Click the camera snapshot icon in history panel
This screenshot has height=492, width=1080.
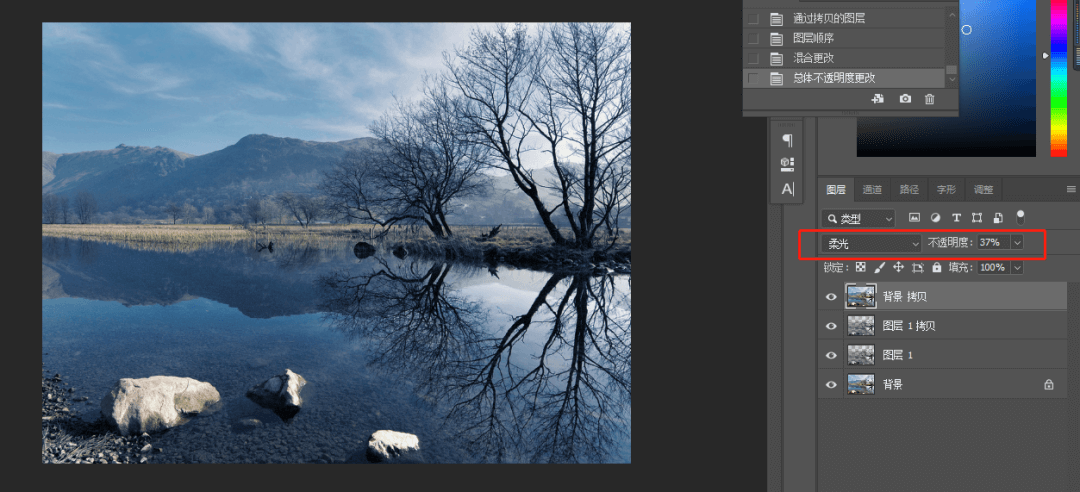pyautogui.click(x=905, y=99)
